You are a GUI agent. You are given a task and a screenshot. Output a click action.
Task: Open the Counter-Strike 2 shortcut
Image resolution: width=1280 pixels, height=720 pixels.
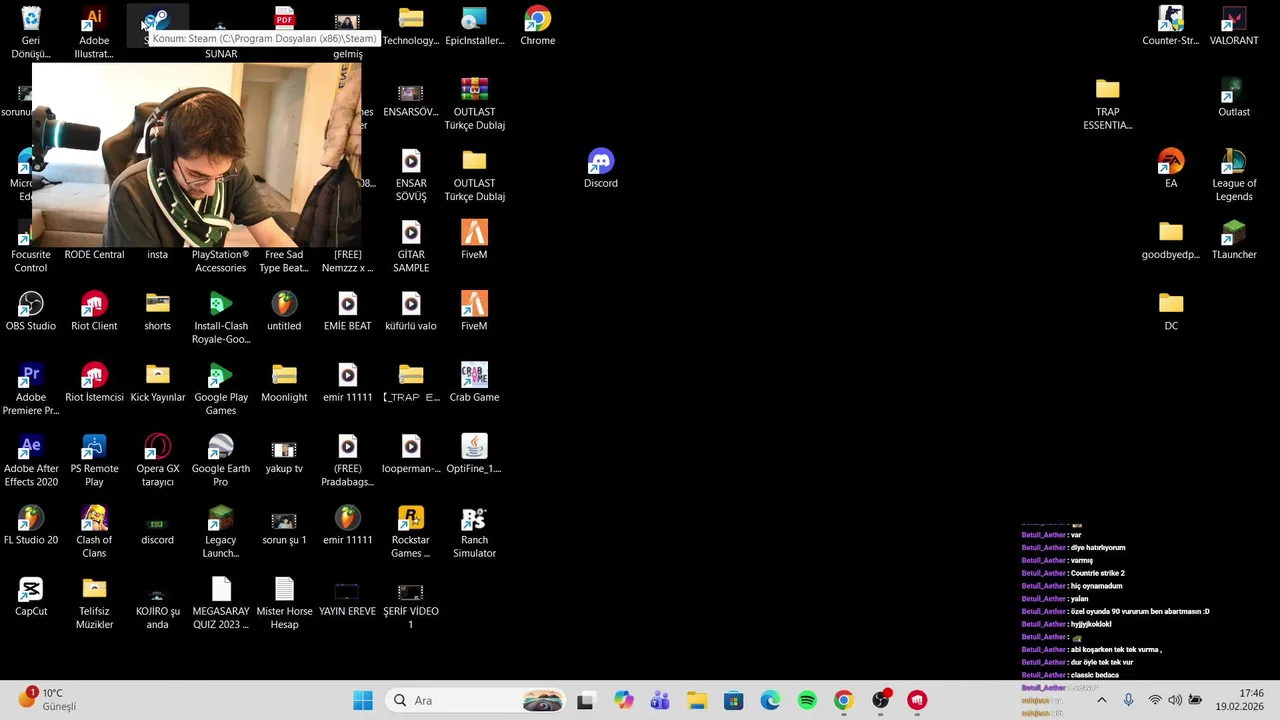(x=1170, y=26)
